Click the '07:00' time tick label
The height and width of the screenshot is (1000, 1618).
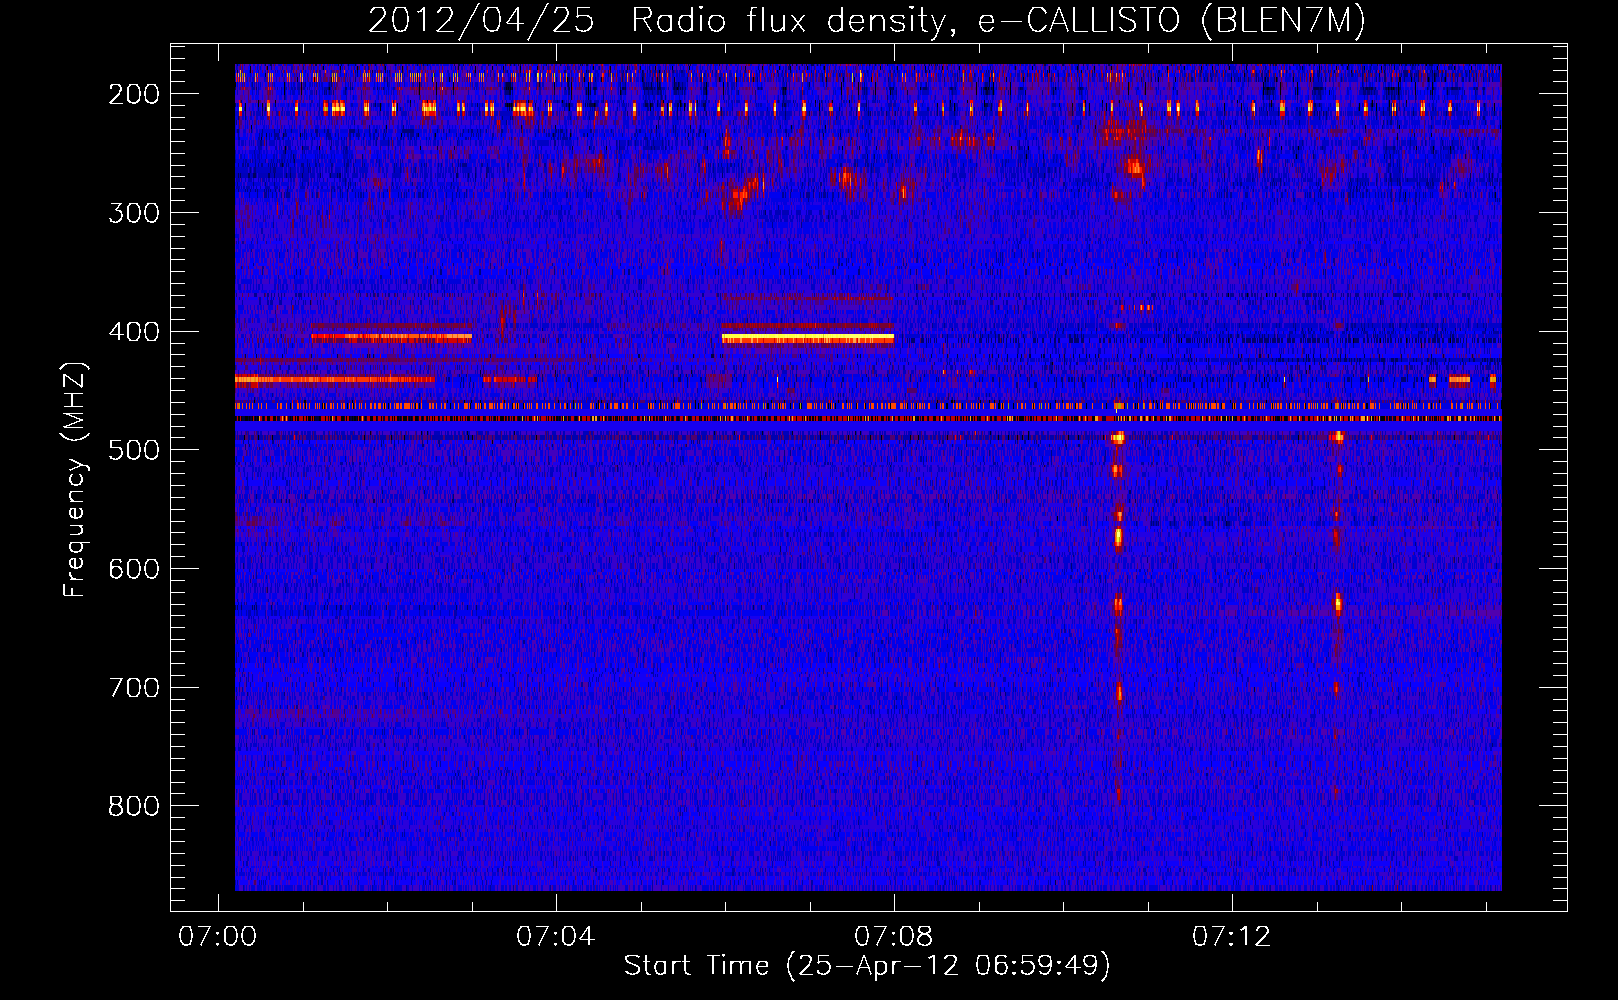(x=217, y=937)
